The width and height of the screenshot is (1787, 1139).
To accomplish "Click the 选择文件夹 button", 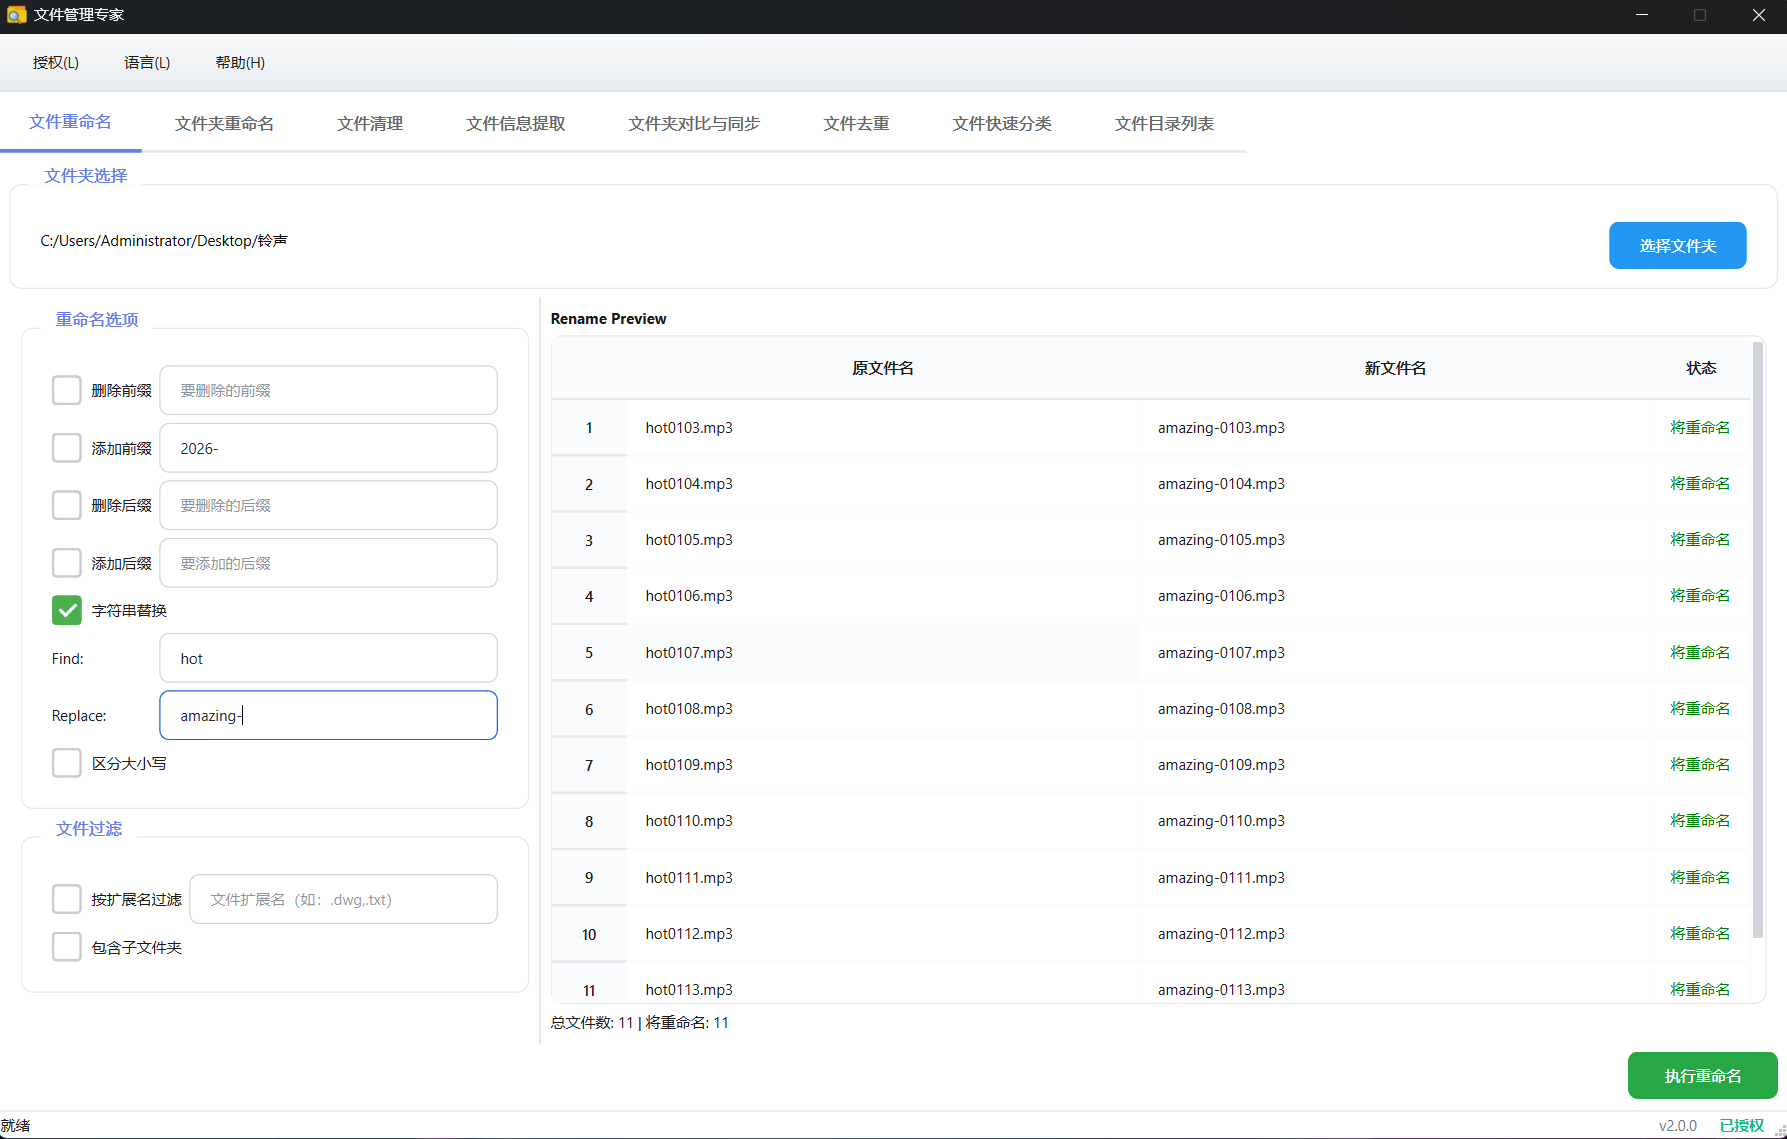I will pos(1677,246).
